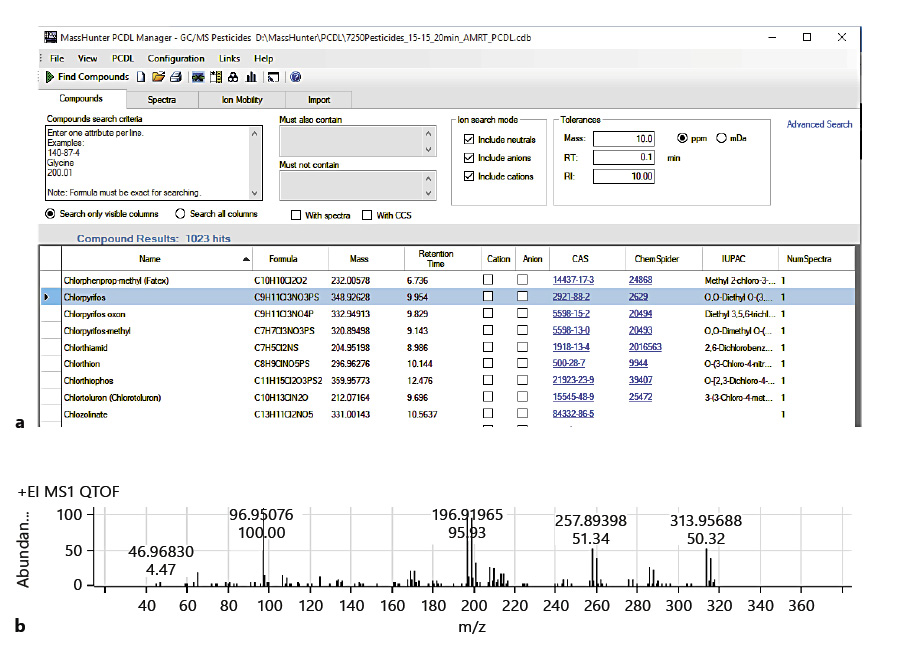Select formula cell C7H5Cl2NS
Viewport: 897px width, 666px height.
[276, 347]
